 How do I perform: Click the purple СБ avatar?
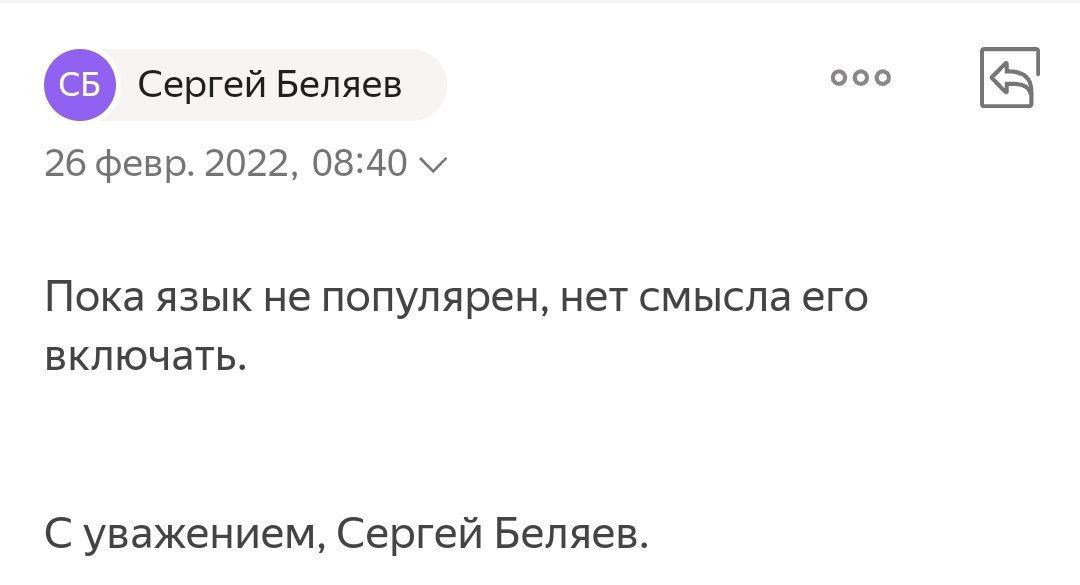tap(79, 86)
